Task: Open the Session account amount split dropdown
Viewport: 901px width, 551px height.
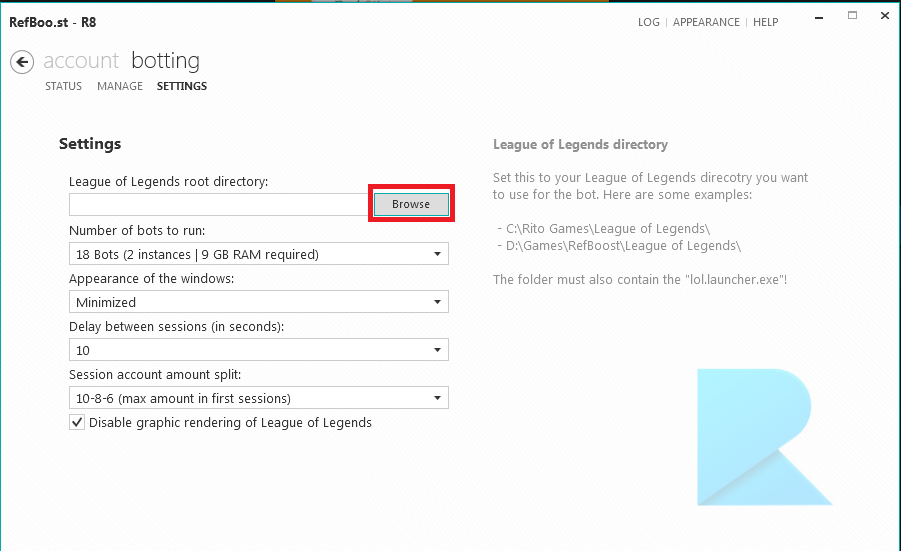Action: [x=259, y=398]
